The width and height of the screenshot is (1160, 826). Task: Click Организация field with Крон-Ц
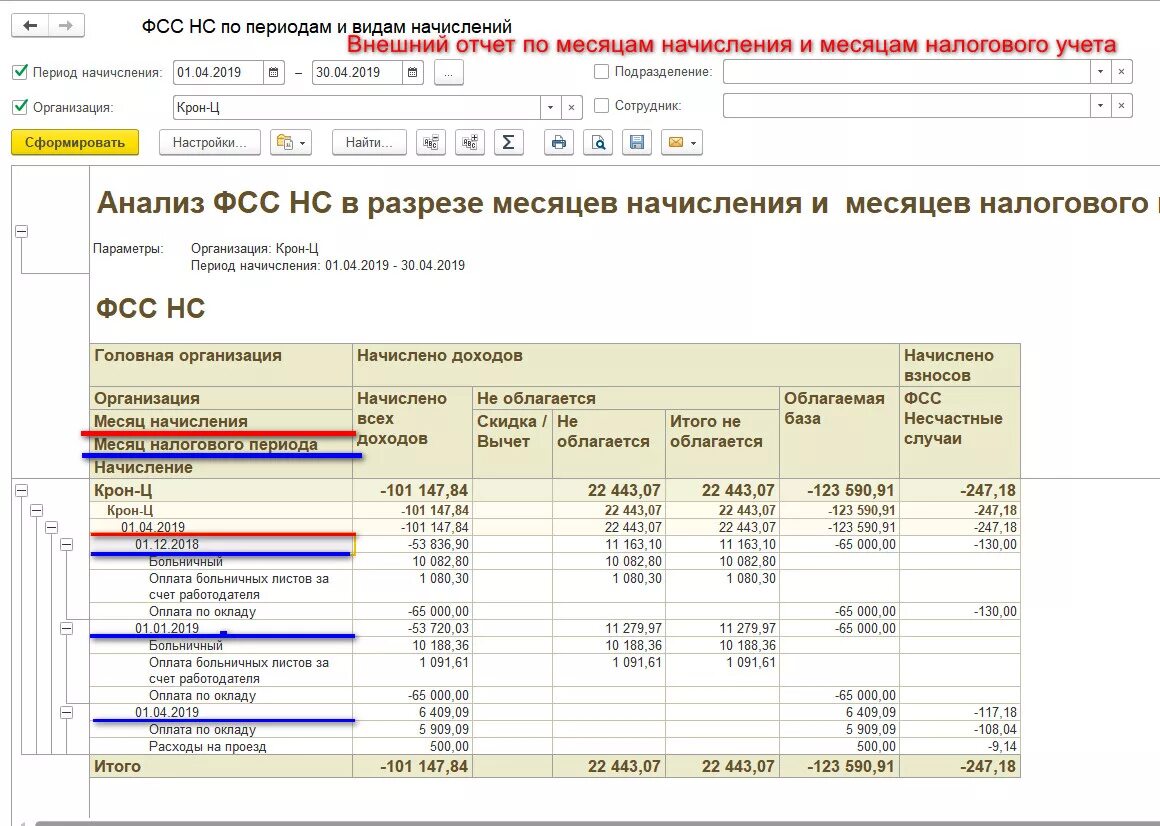click(357, 107)
